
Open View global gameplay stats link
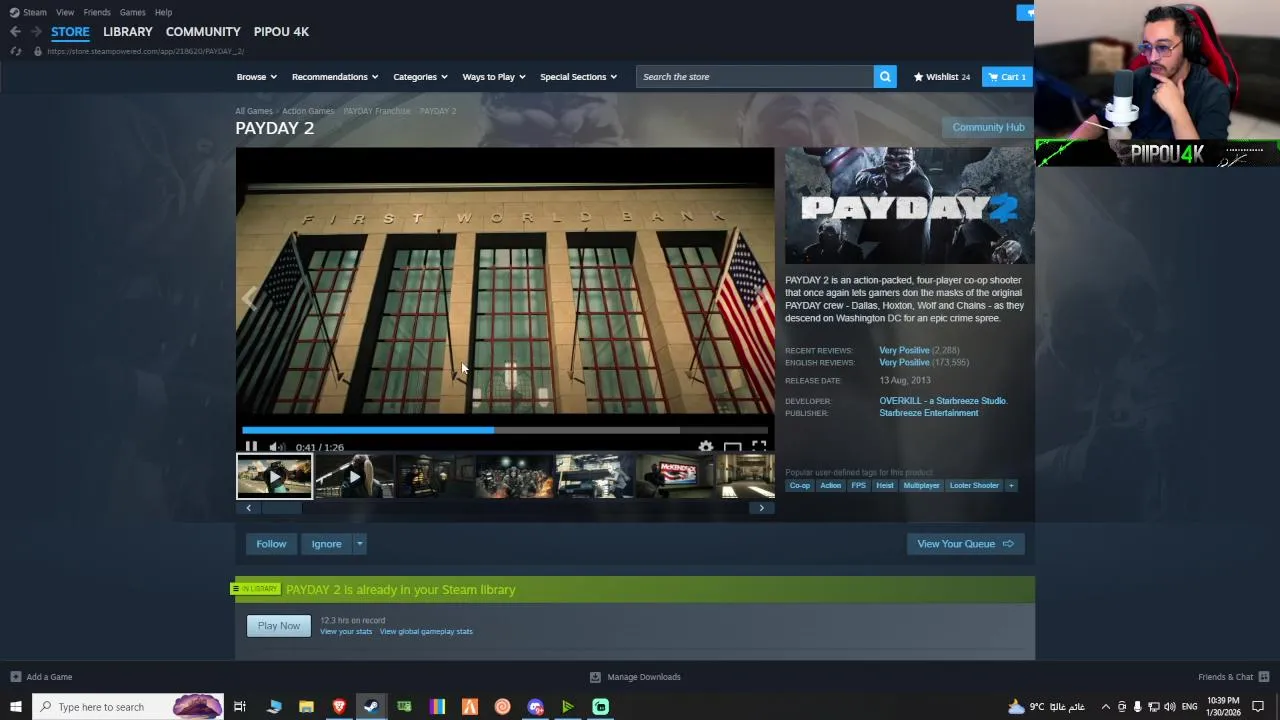(x=426, y=632)
